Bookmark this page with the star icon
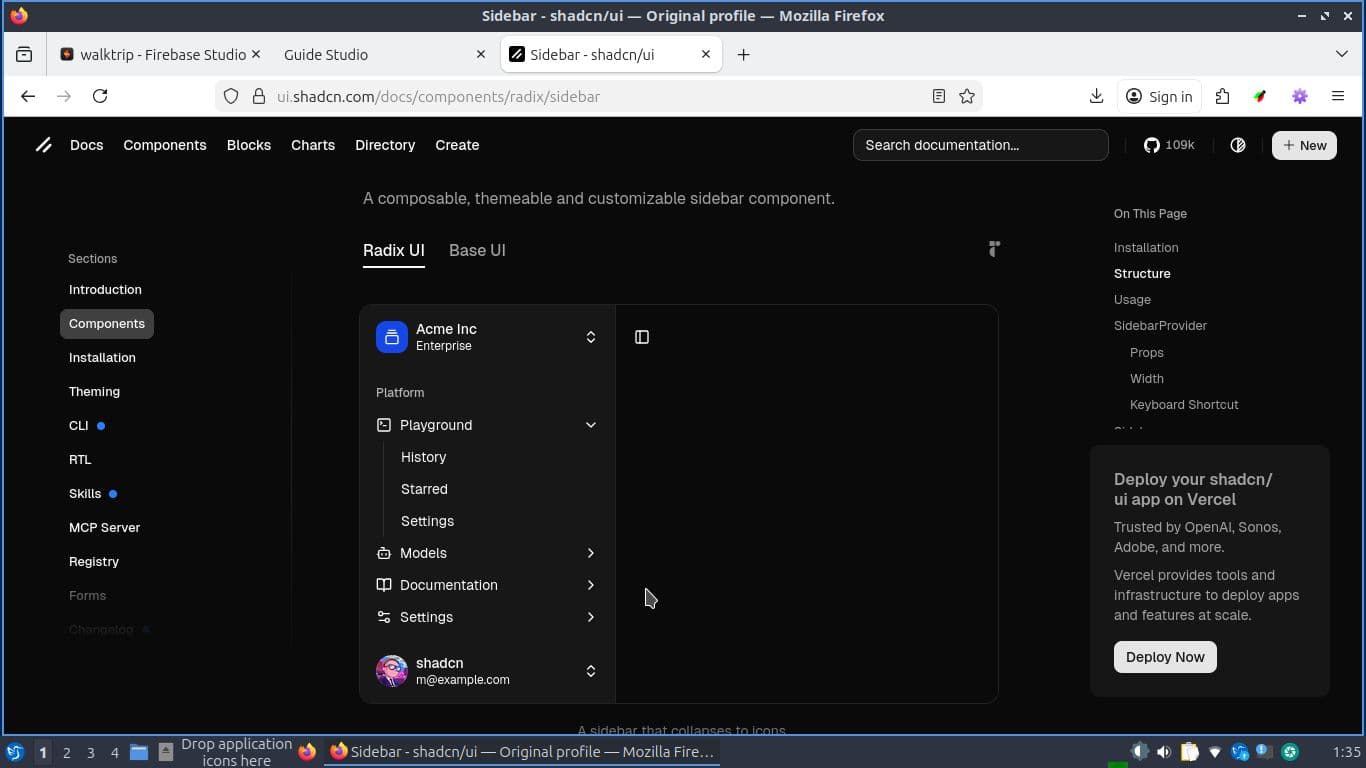The height and width of the screenshot is (768, 1366). point(967,96)
